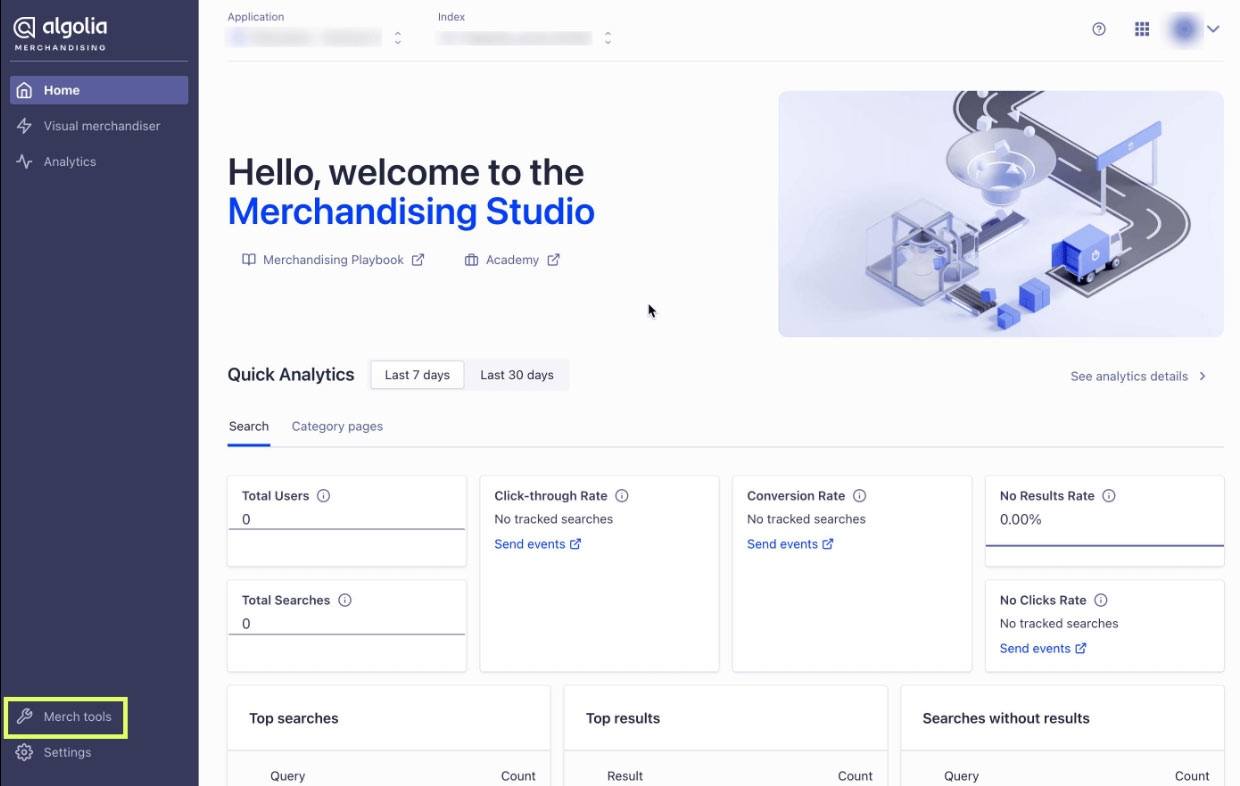Click external link icon beside Merchandising Playbook

tap(418, 260)
